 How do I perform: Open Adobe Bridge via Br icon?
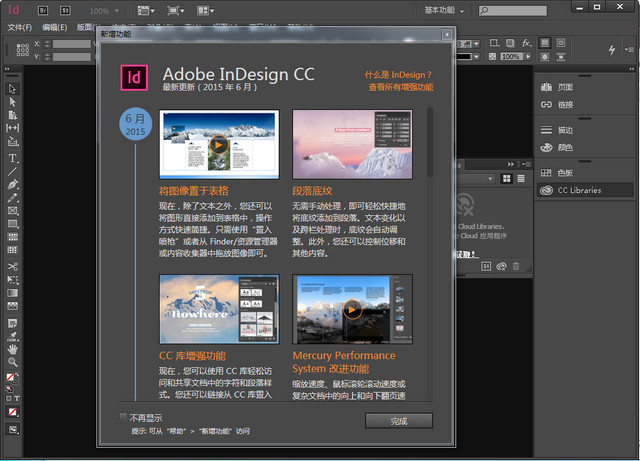coord(43,11)
